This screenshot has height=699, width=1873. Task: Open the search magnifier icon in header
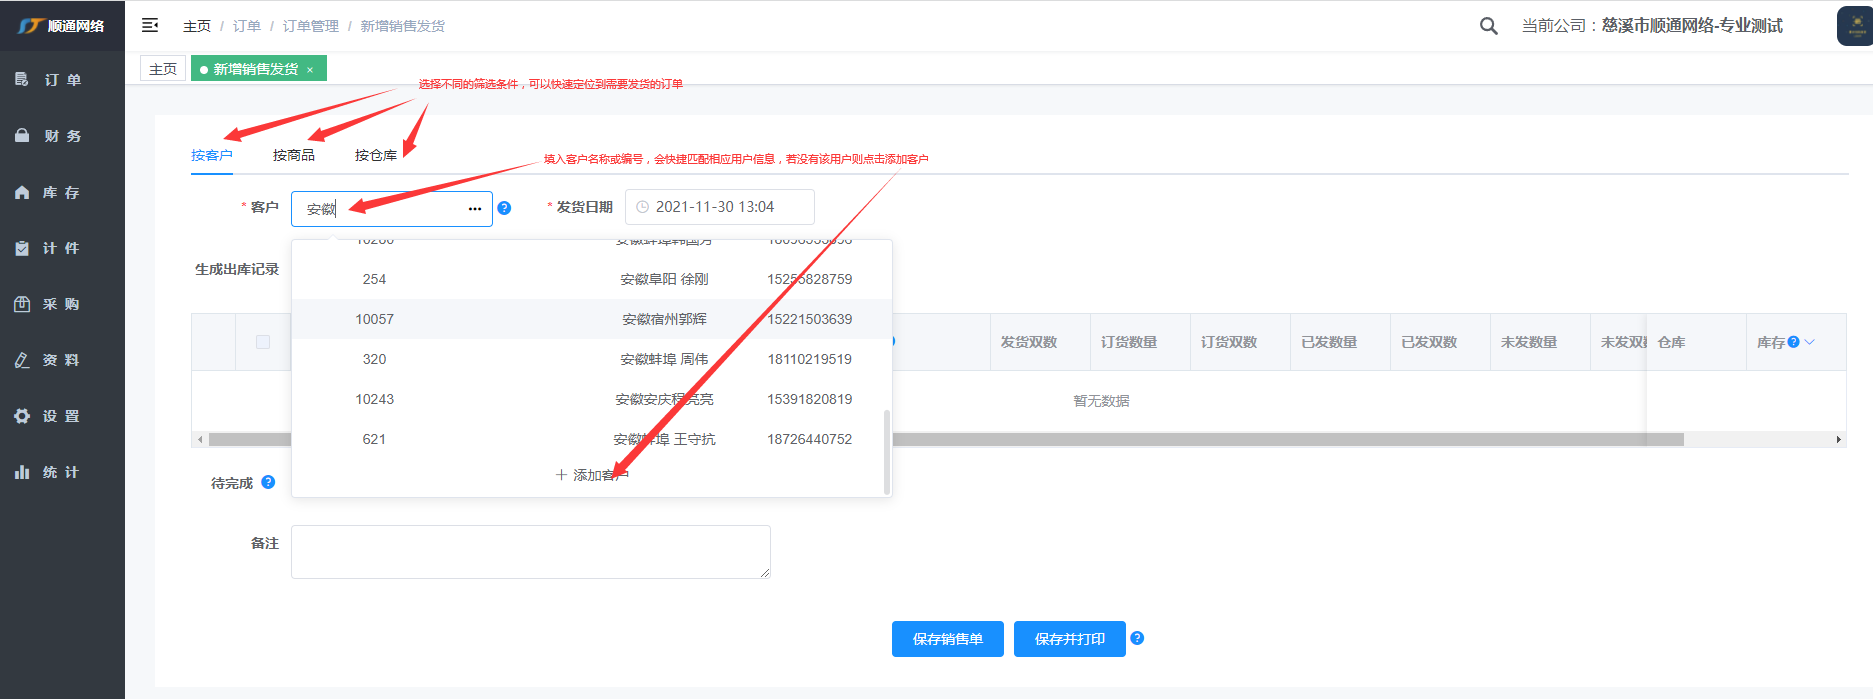pos(1488,26)
